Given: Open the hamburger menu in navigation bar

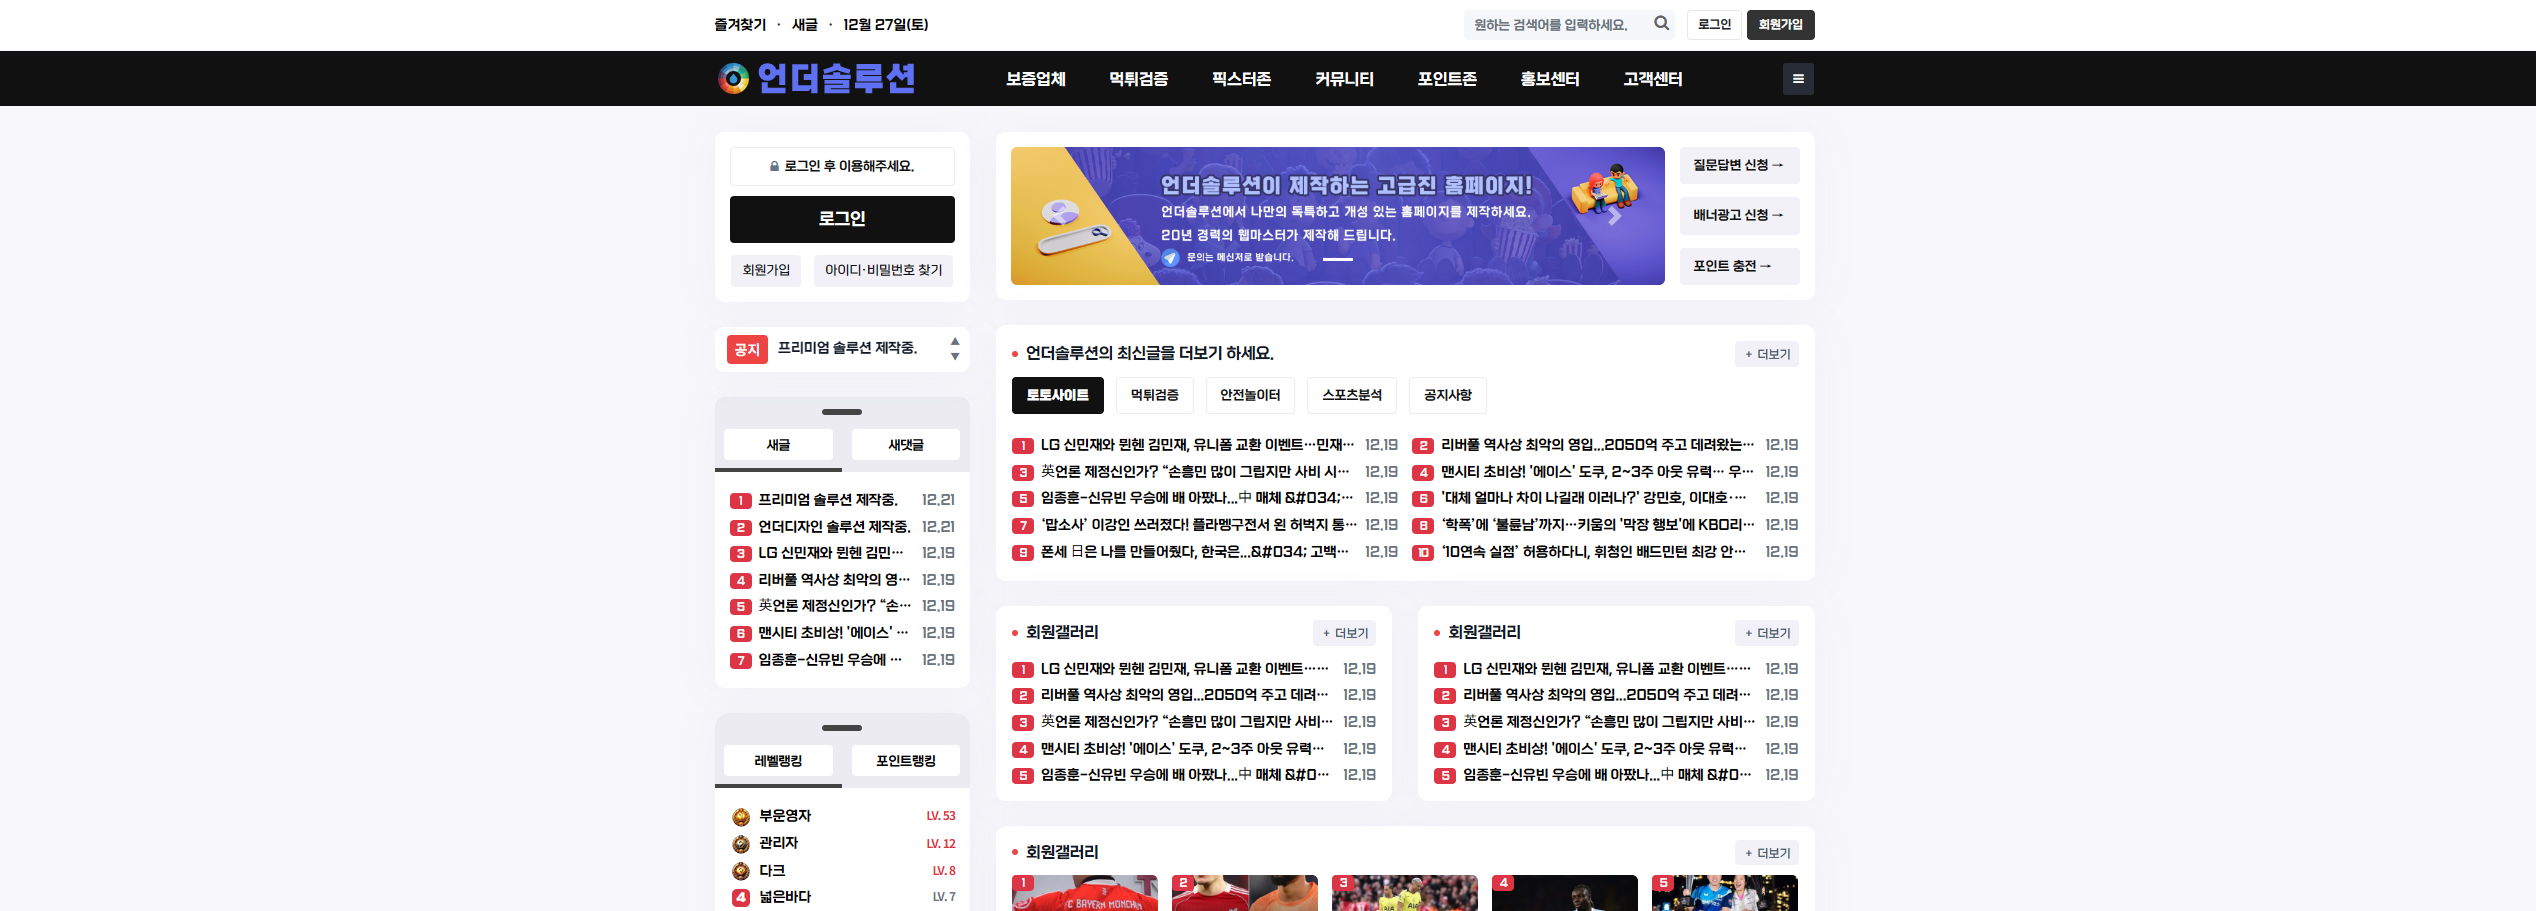Looking at the screenshot, I should [1797, 79].
